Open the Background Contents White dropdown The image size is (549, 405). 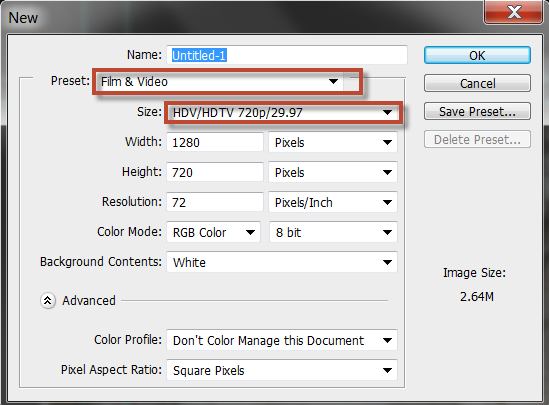click(282, 262)
